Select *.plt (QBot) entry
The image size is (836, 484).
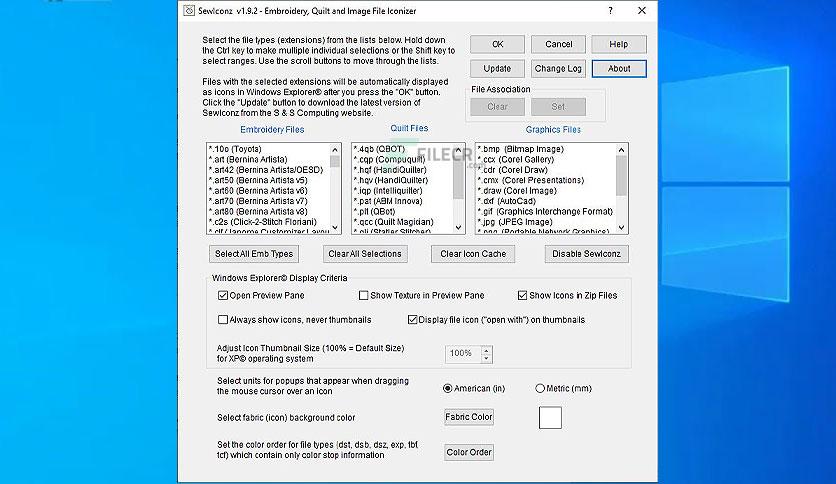click(403, 212)
